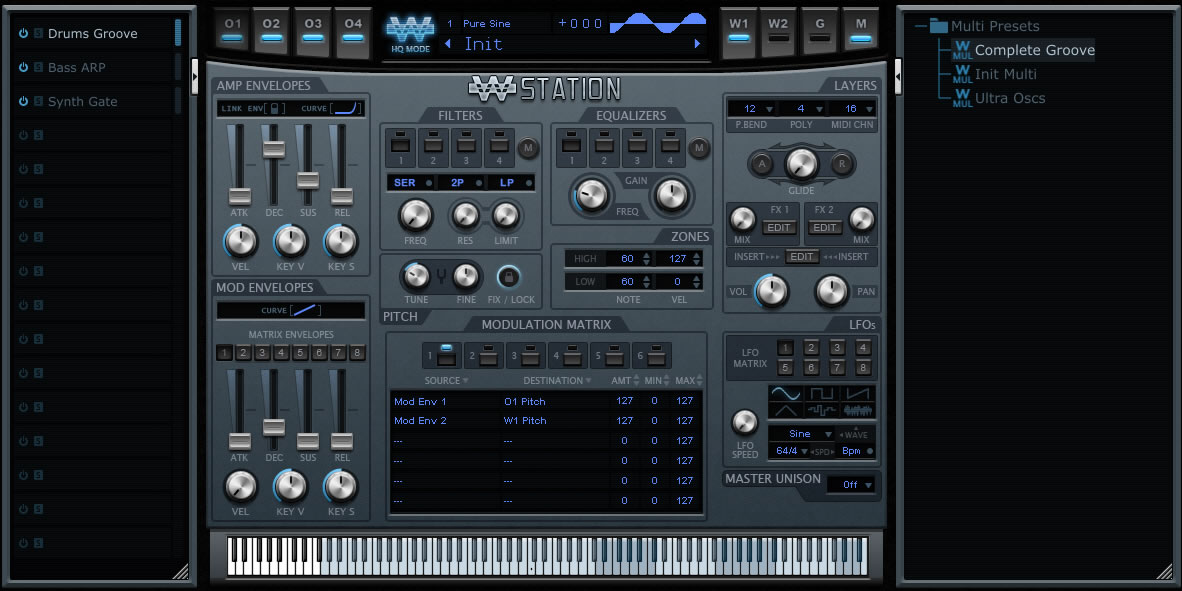Click the Amp Envelopes curve shape icon

(347, 109)
